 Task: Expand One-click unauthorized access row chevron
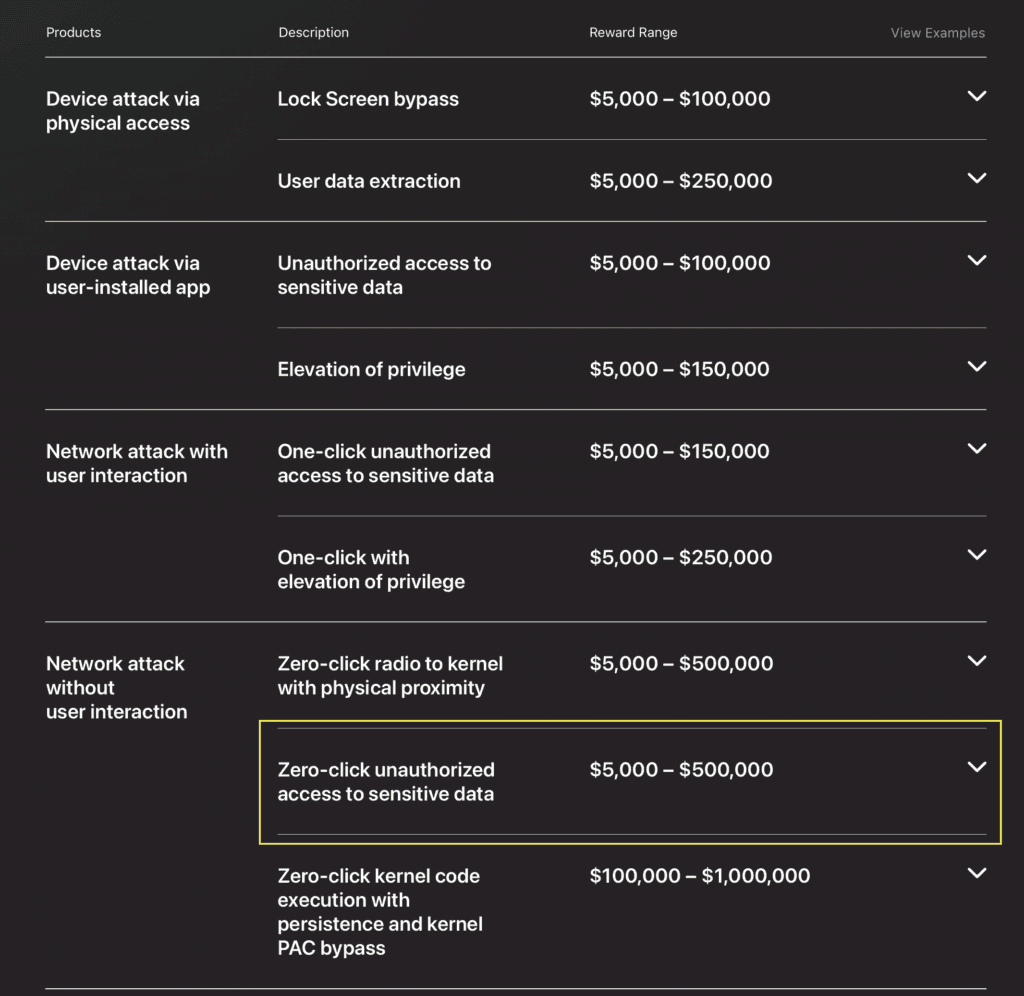977,449
